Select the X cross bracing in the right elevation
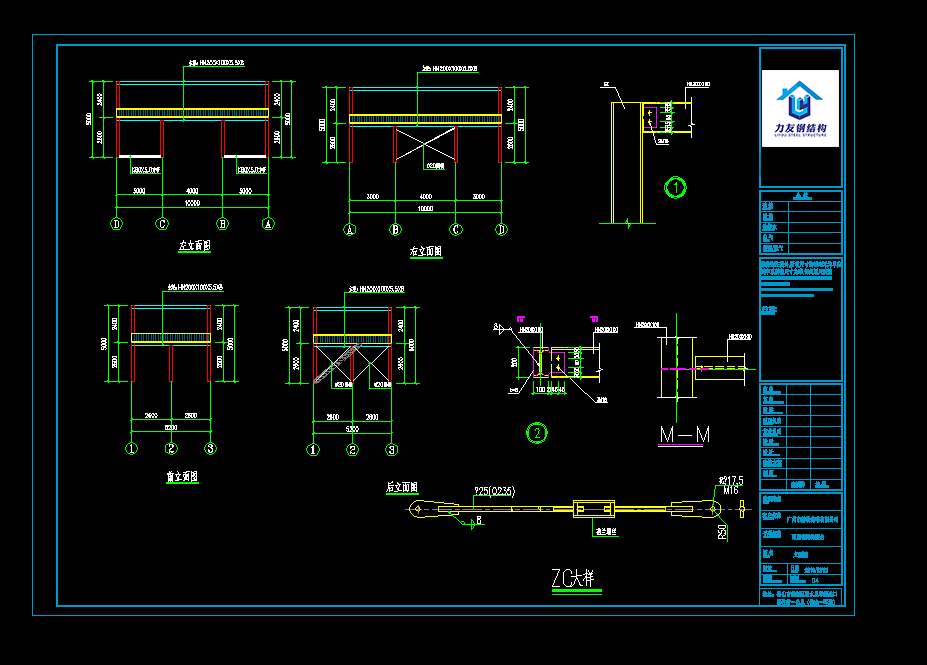Viewport: 927px width, 665px height. (426, 142)
